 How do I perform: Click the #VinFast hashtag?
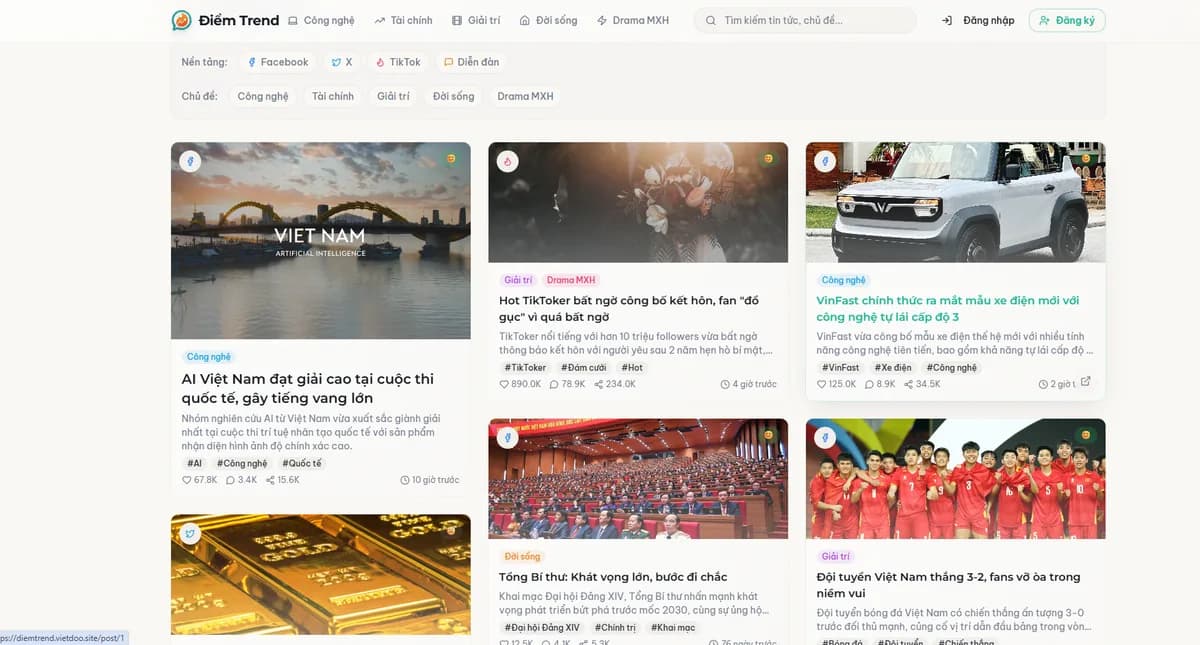(x=841, y=368)
